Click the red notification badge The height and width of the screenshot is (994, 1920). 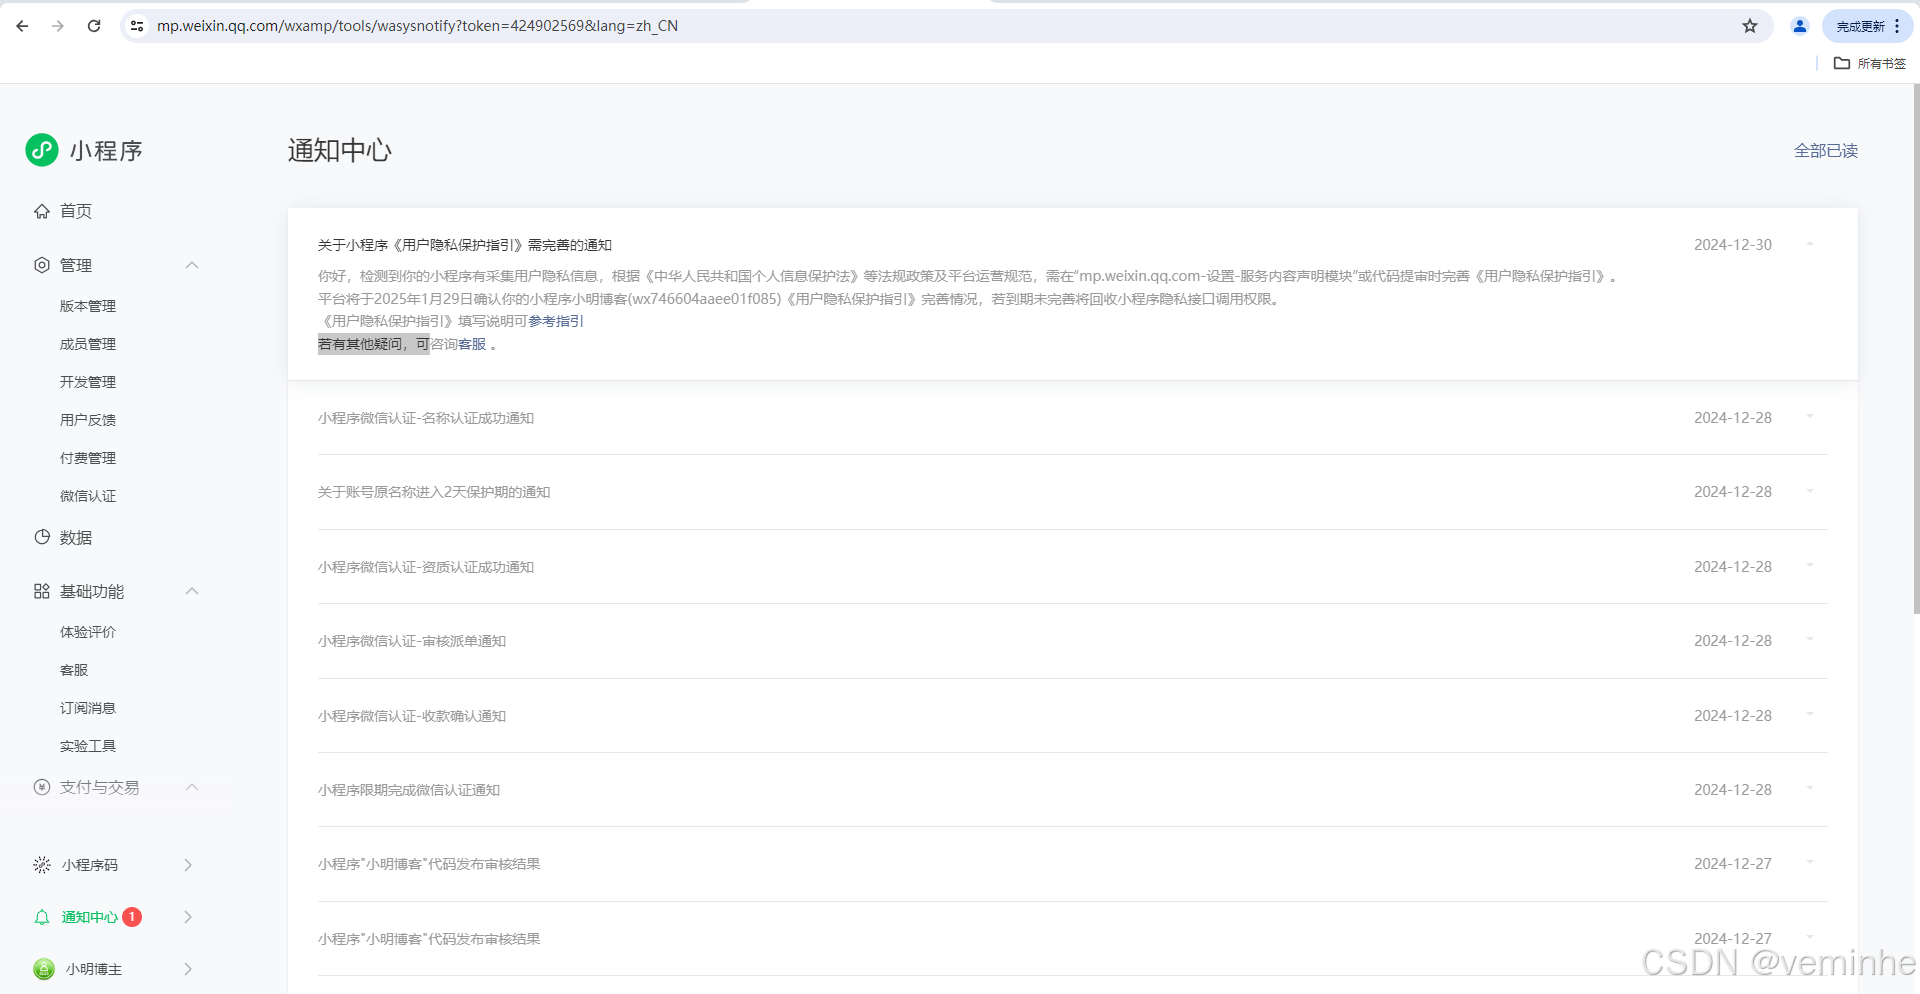click(x=132, y=917)
